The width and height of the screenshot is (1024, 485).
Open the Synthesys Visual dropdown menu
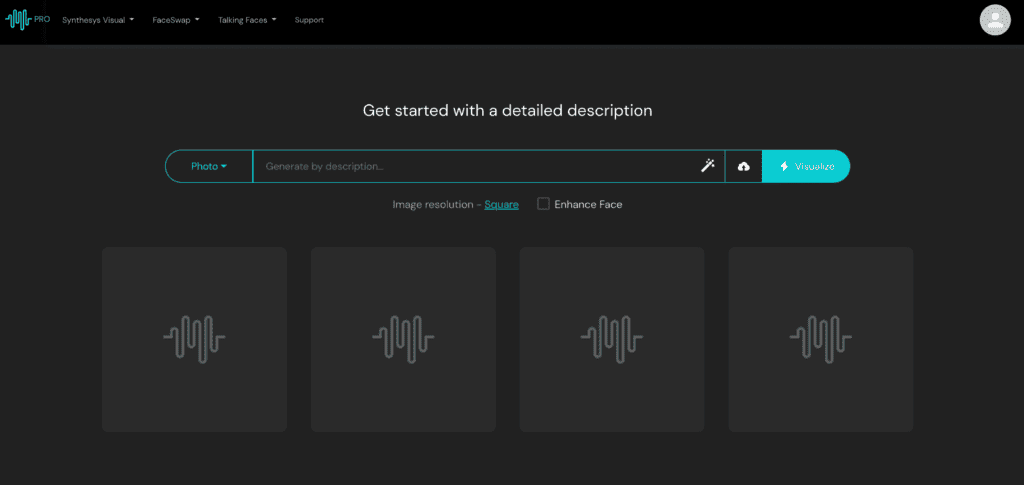[98, 20]
